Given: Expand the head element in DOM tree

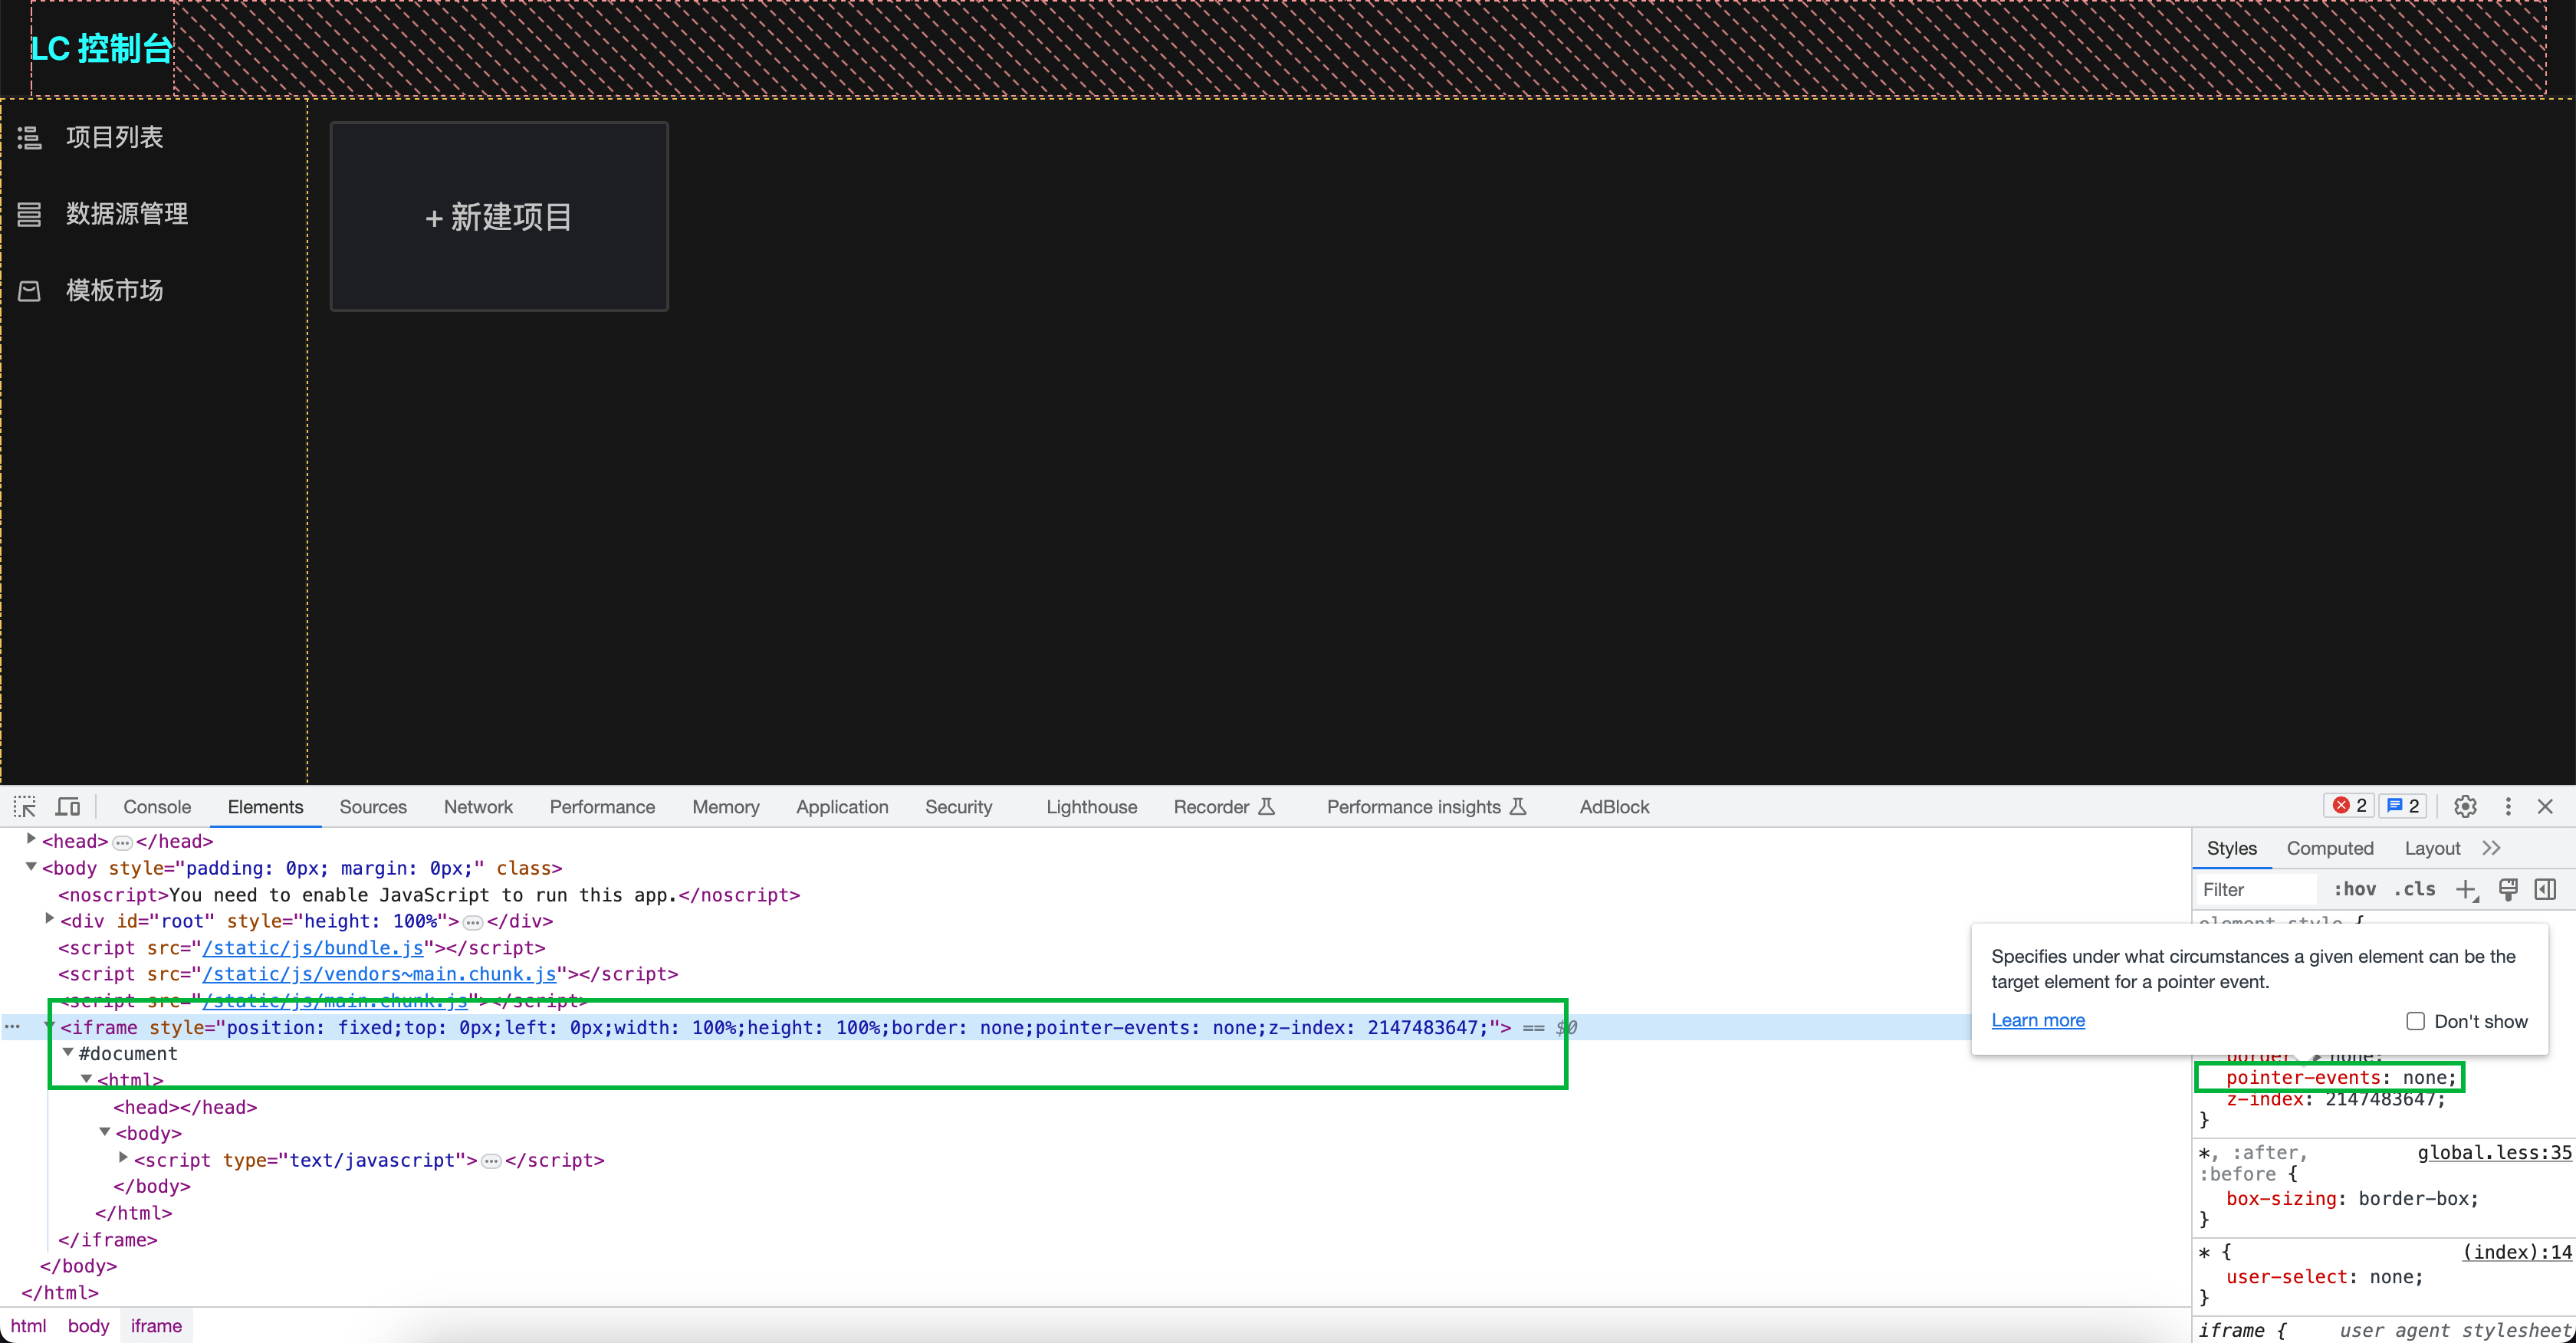Looking at the screenshot, I should click(x=30, y=840).
